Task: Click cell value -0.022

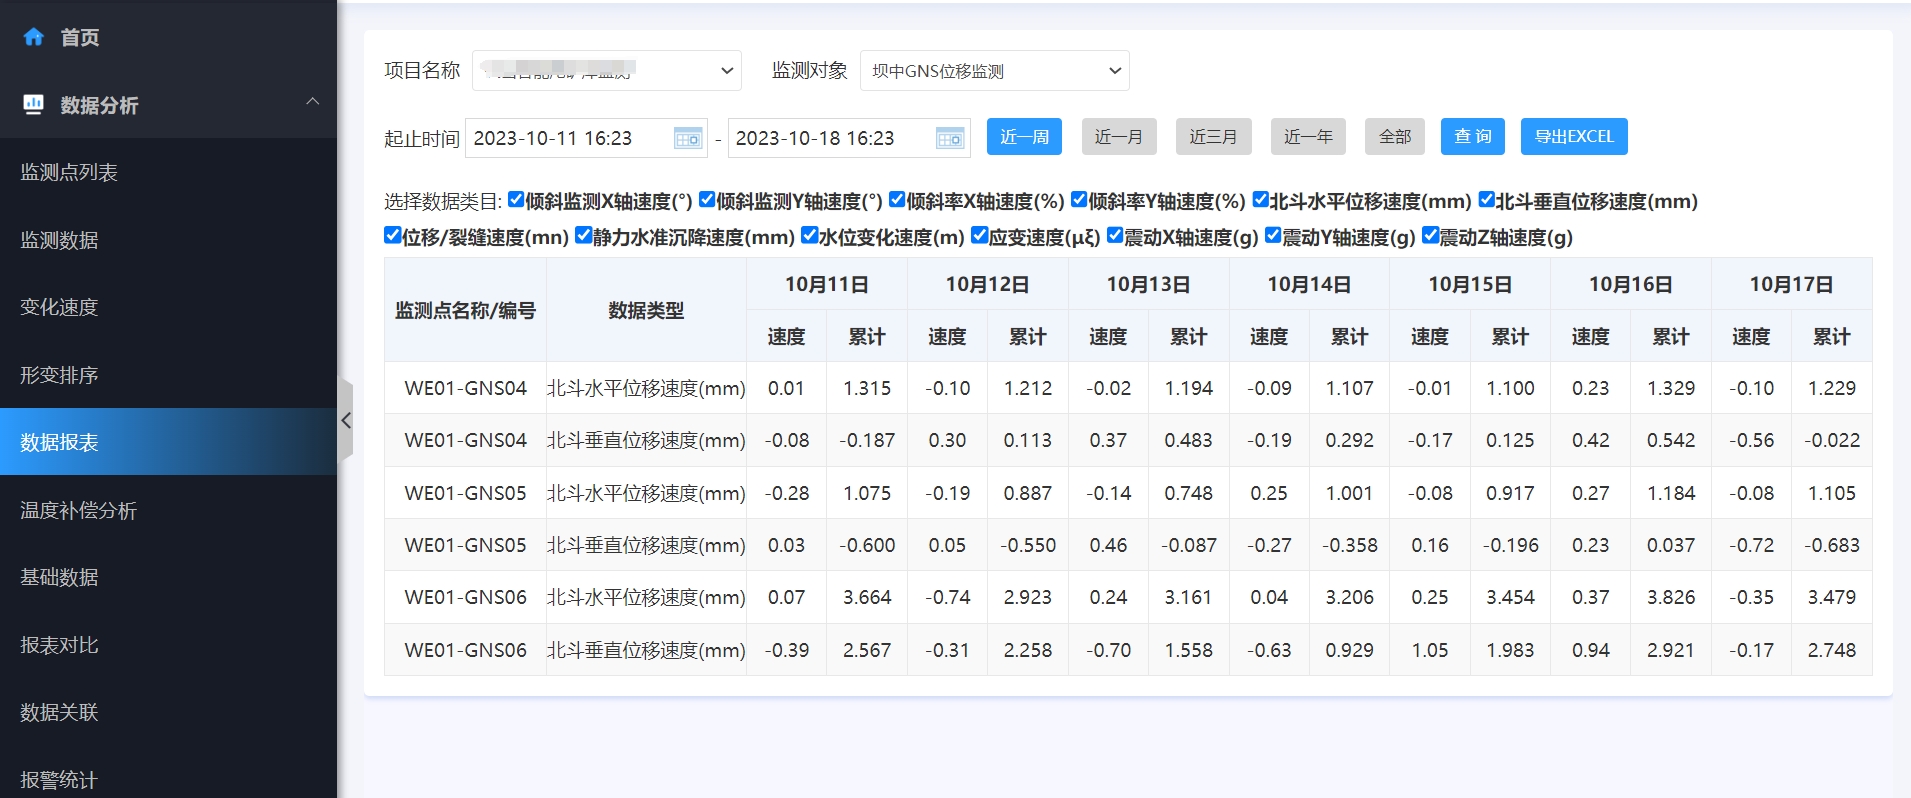Action: pos(1832,440)
